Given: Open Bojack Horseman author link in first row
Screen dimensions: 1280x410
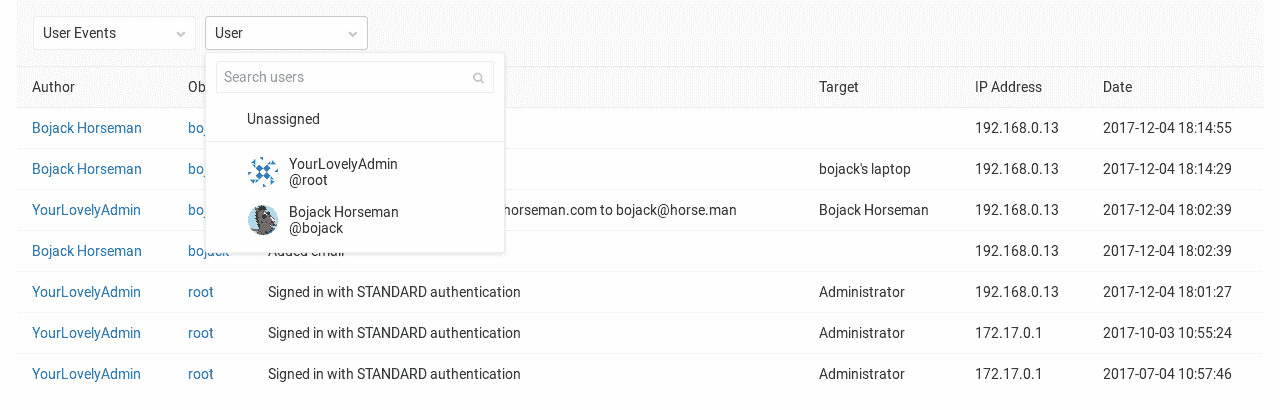Looking at the screenshot, I should tap(87, 128).
